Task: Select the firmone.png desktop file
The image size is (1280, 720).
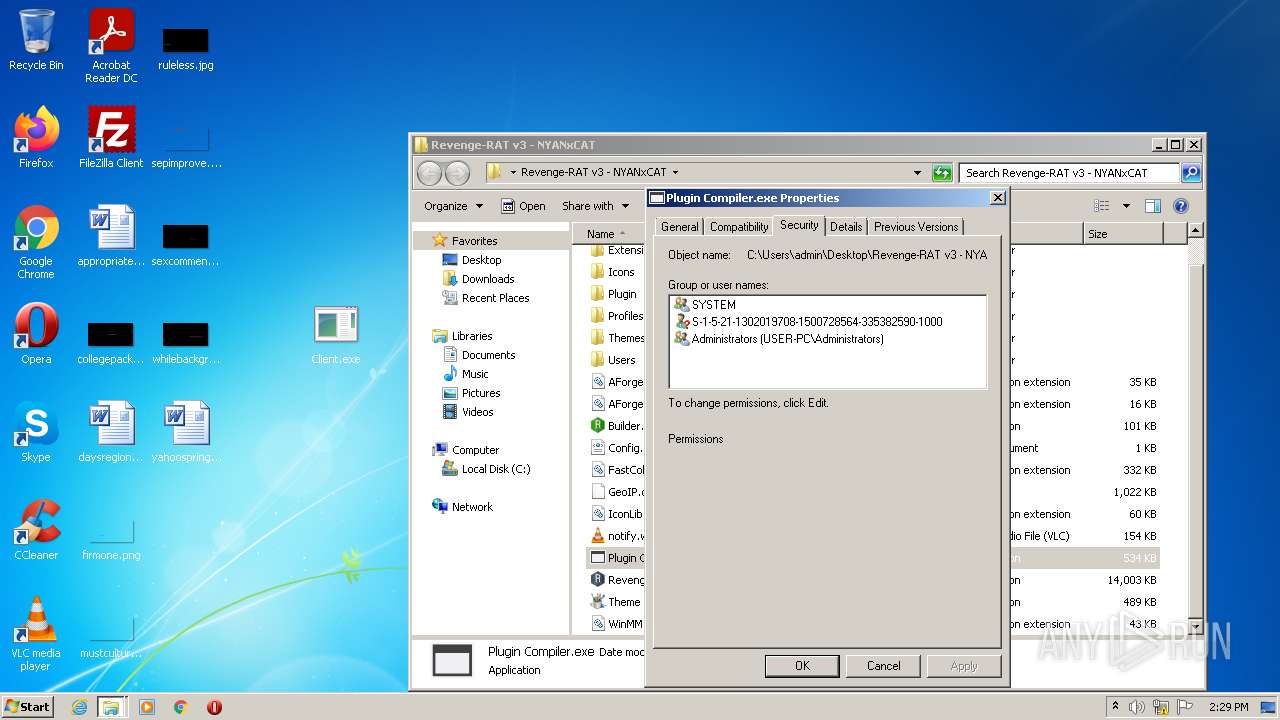Action: 111,537
